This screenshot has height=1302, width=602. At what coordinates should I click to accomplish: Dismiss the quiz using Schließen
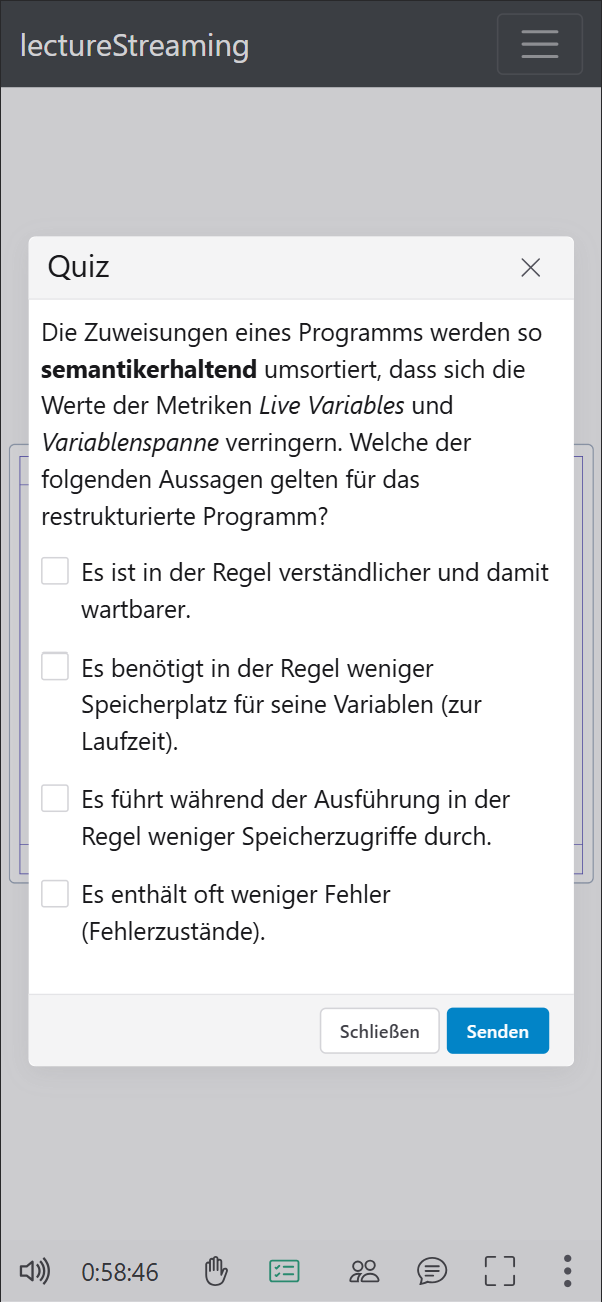pyautogui.click(x=379, y=1030)
